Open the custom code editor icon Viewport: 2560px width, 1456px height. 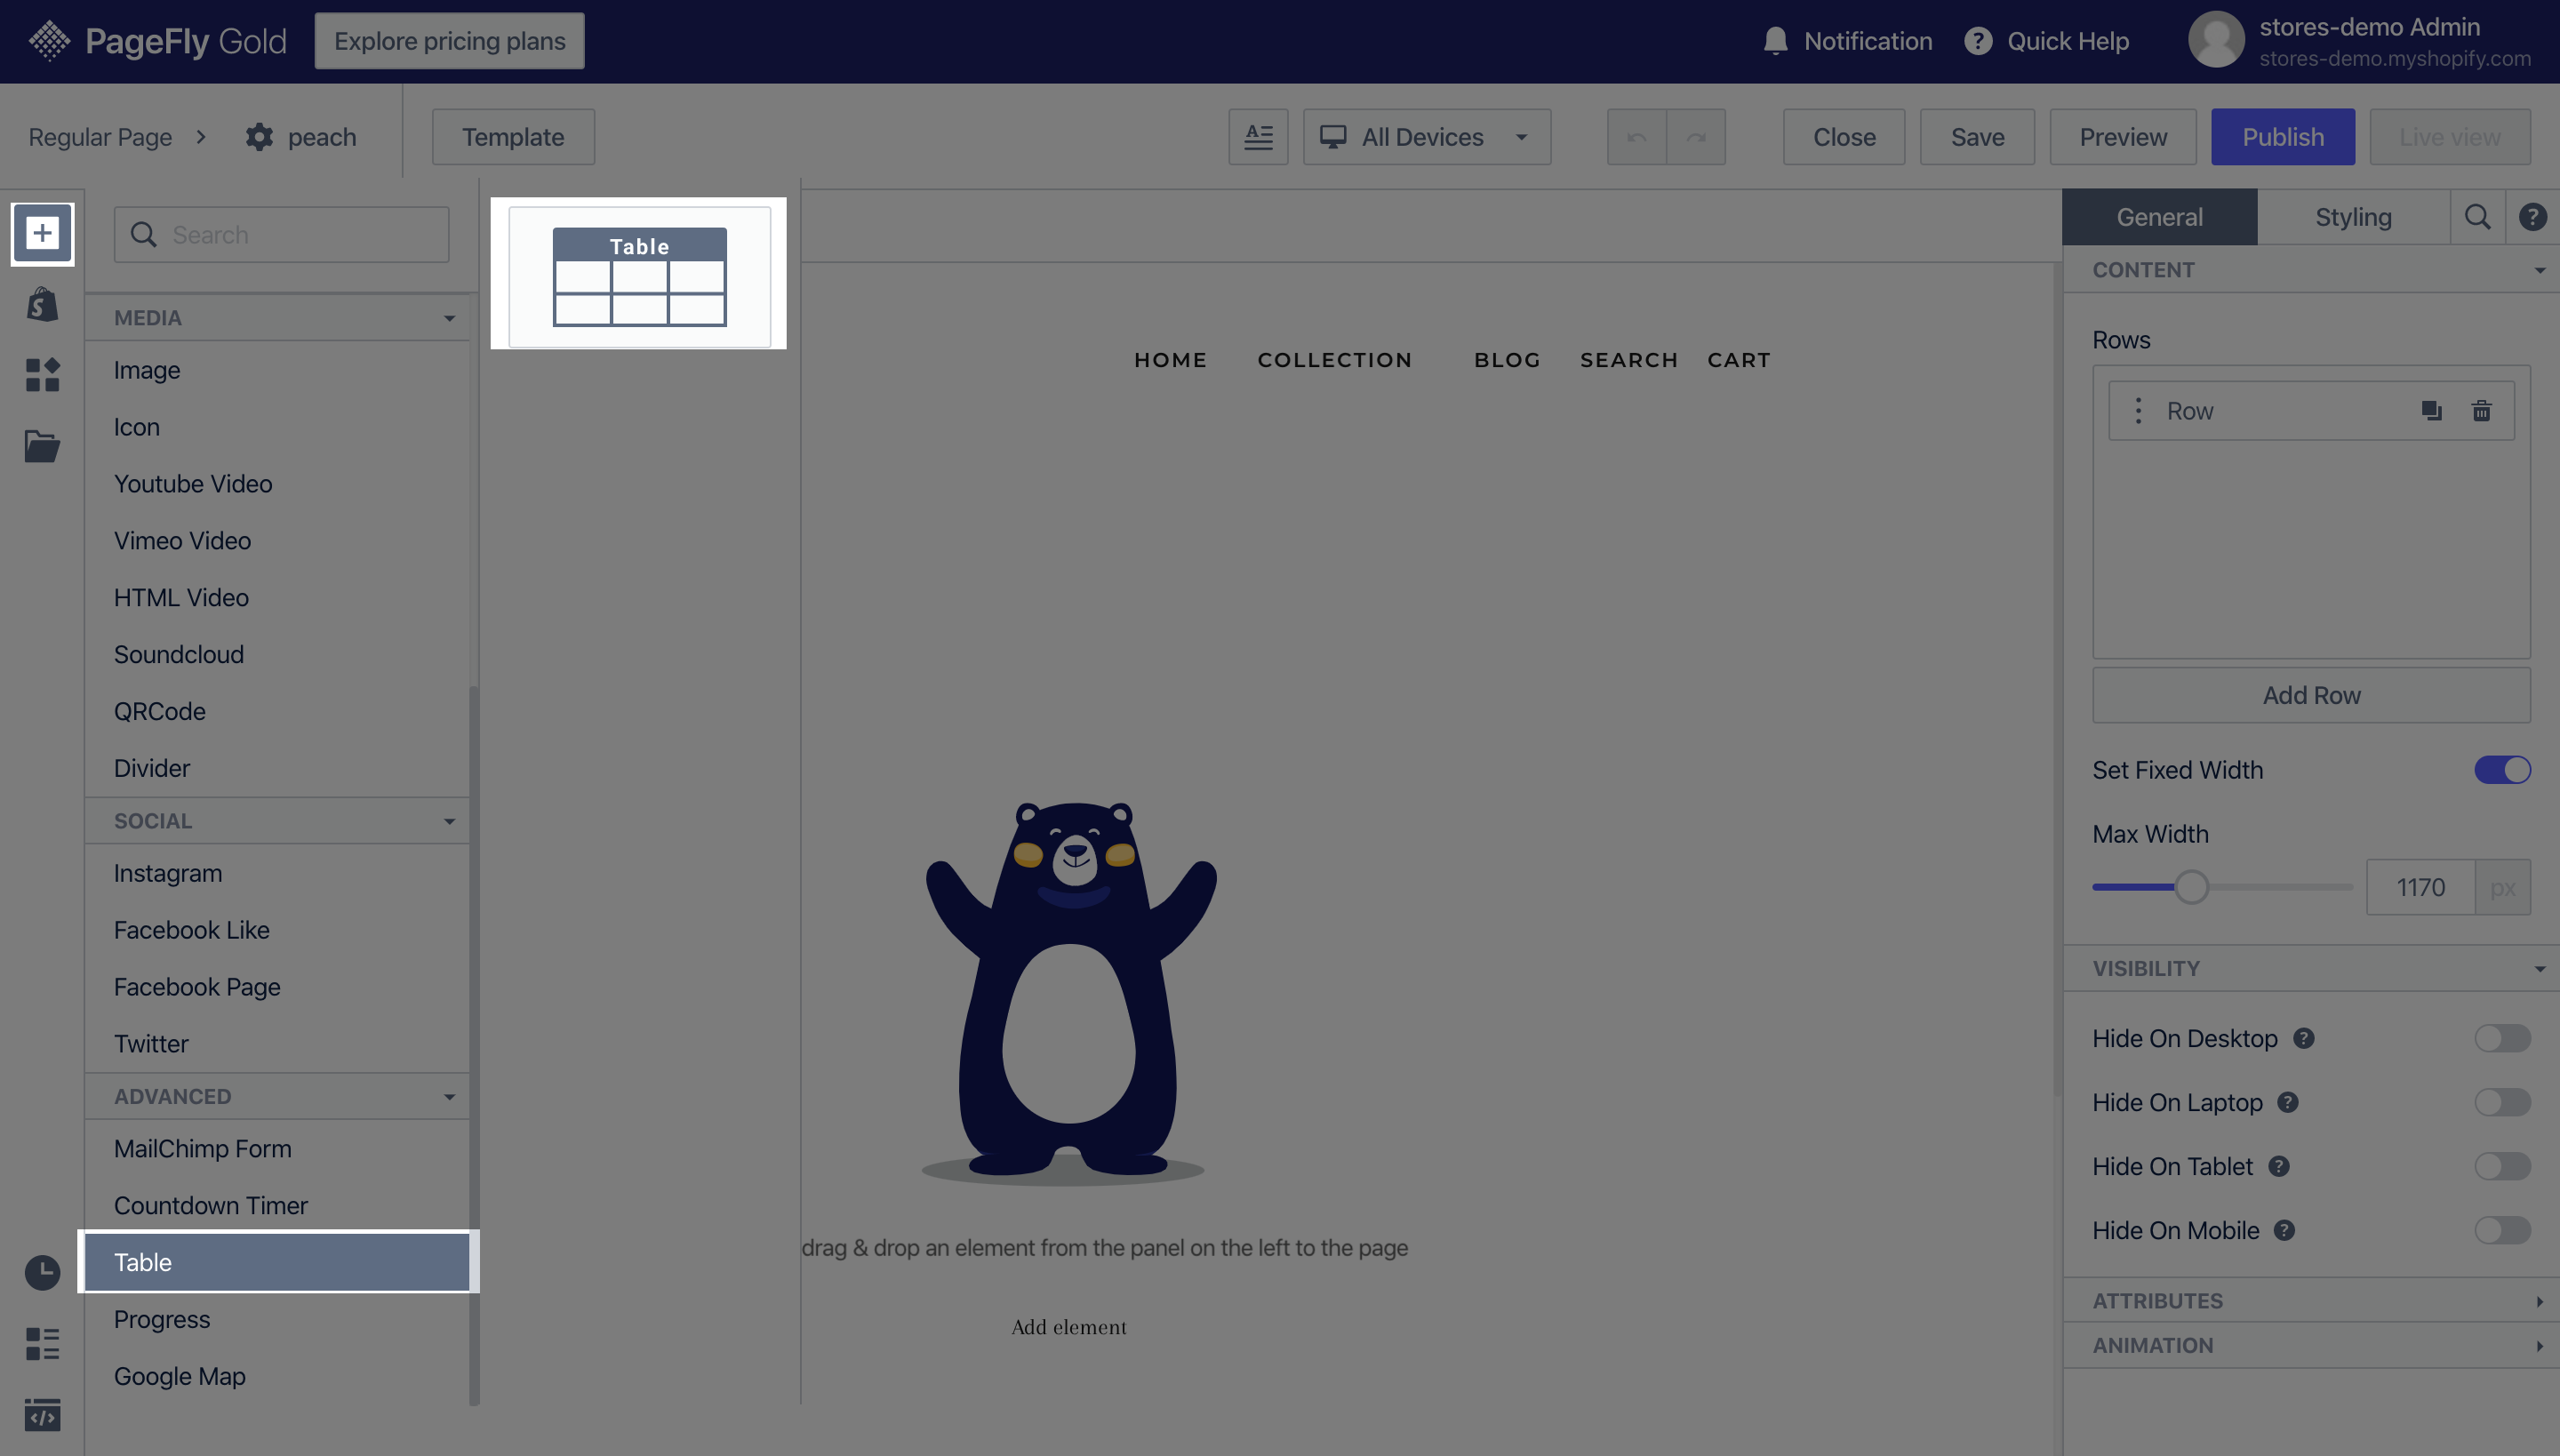[x=42, y=1414]
